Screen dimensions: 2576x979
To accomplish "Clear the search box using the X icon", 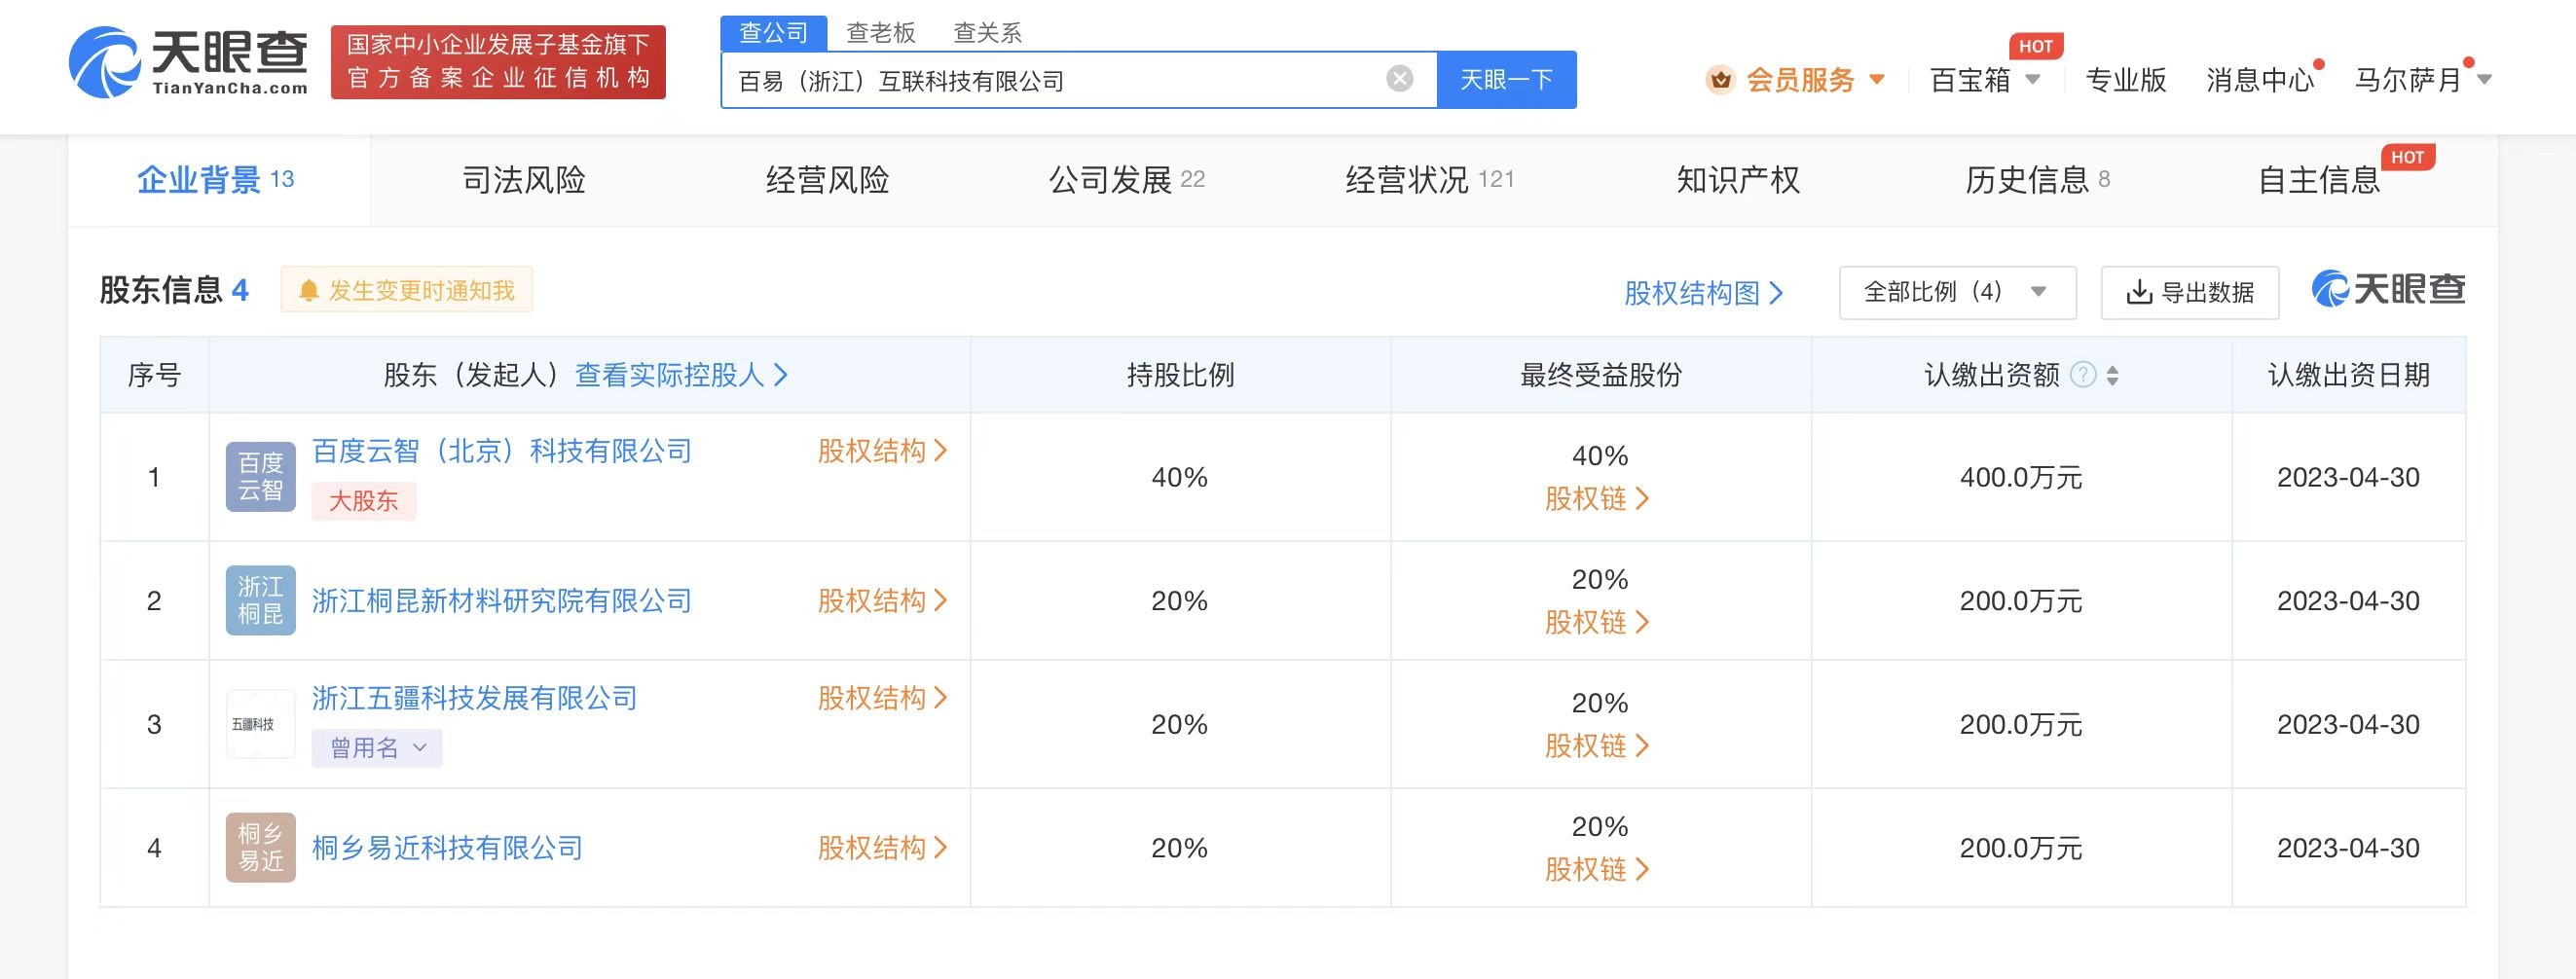I will (x=1398, y=79).
